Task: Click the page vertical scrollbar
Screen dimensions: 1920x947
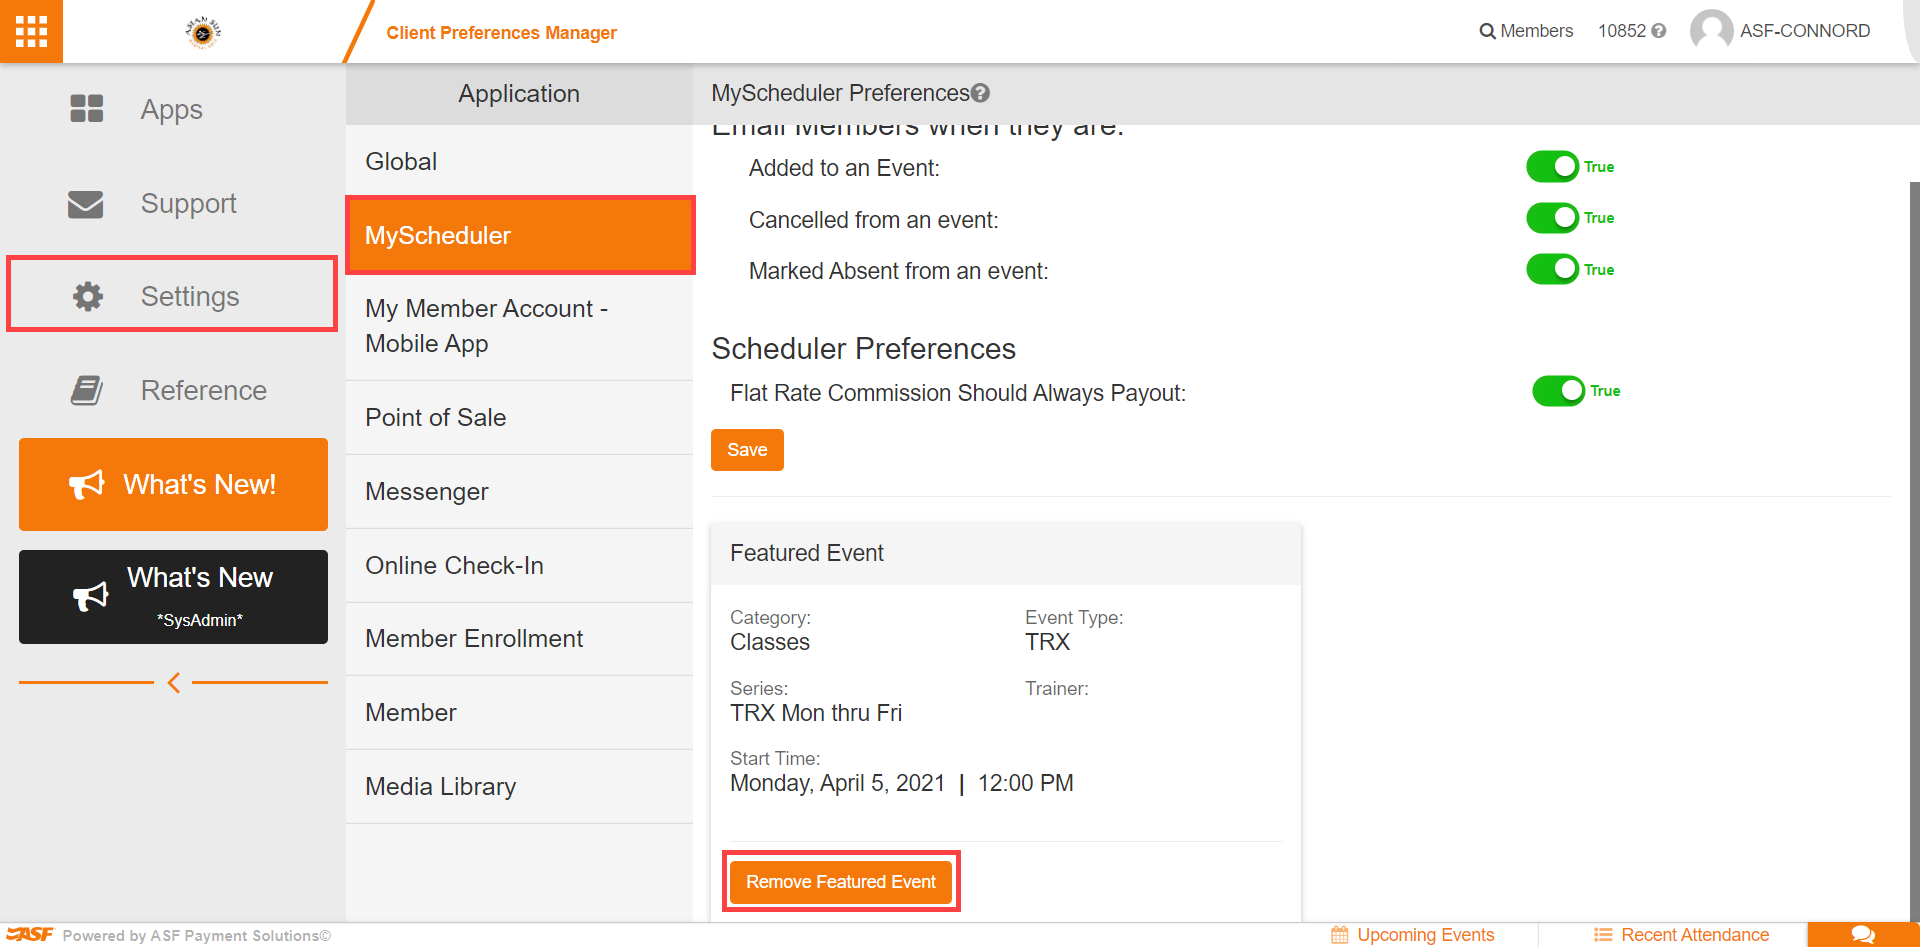Action: tap(1914, 550)
